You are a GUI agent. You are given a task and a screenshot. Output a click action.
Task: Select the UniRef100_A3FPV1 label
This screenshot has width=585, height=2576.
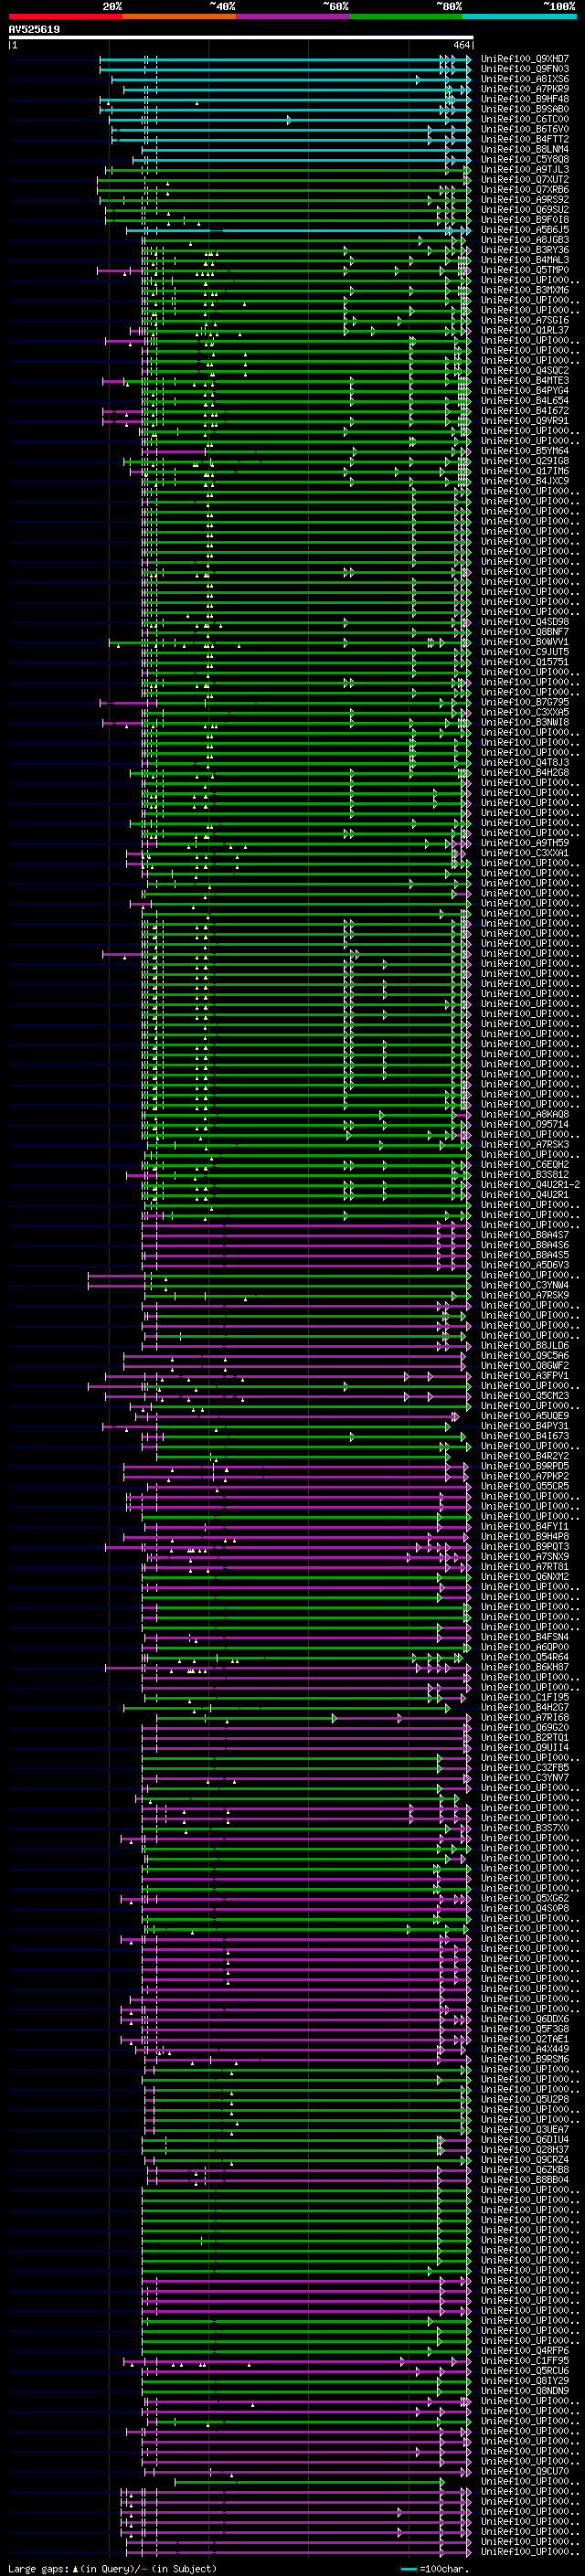coord(525,1375)
